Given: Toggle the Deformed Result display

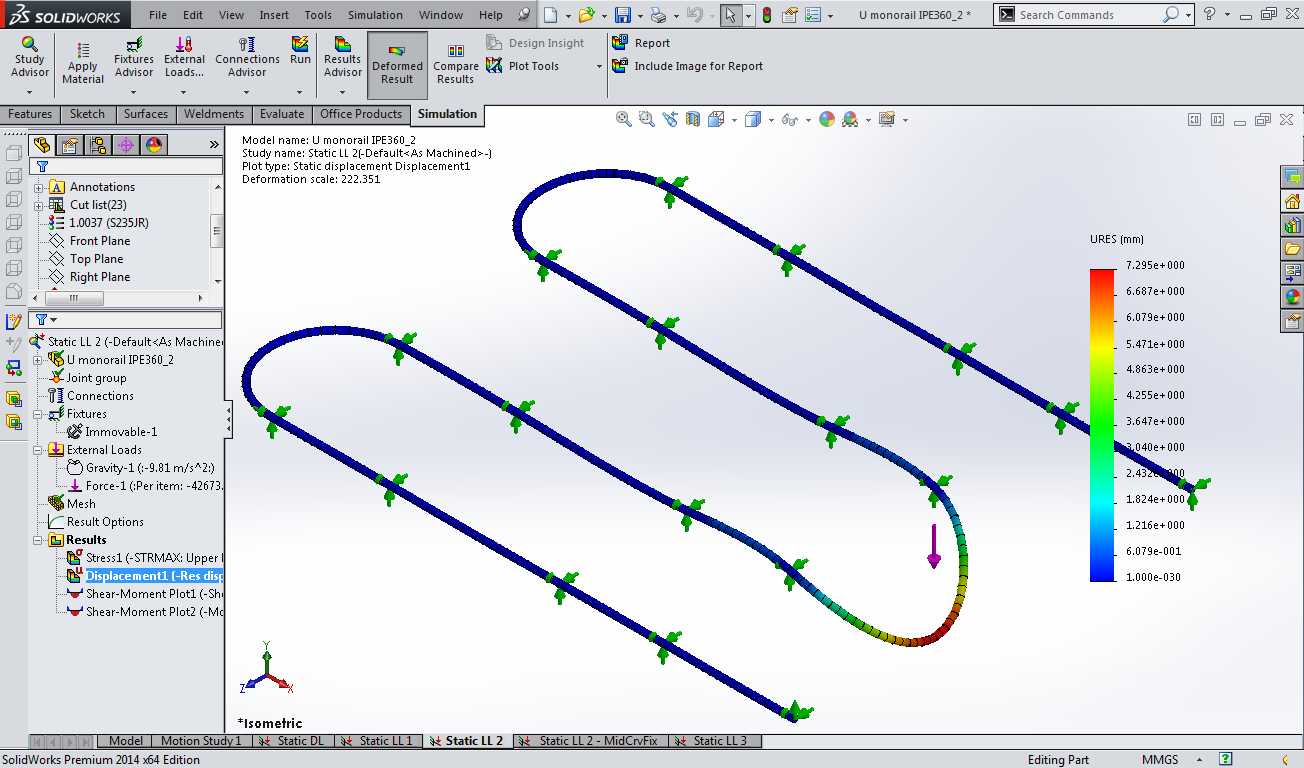Looking at the screenshot, I should click(397, 65).
